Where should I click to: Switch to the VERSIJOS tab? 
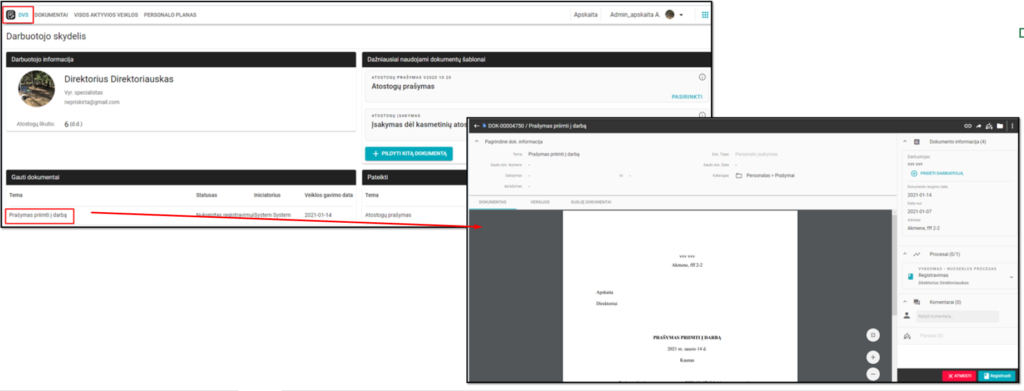click(539, 202)
